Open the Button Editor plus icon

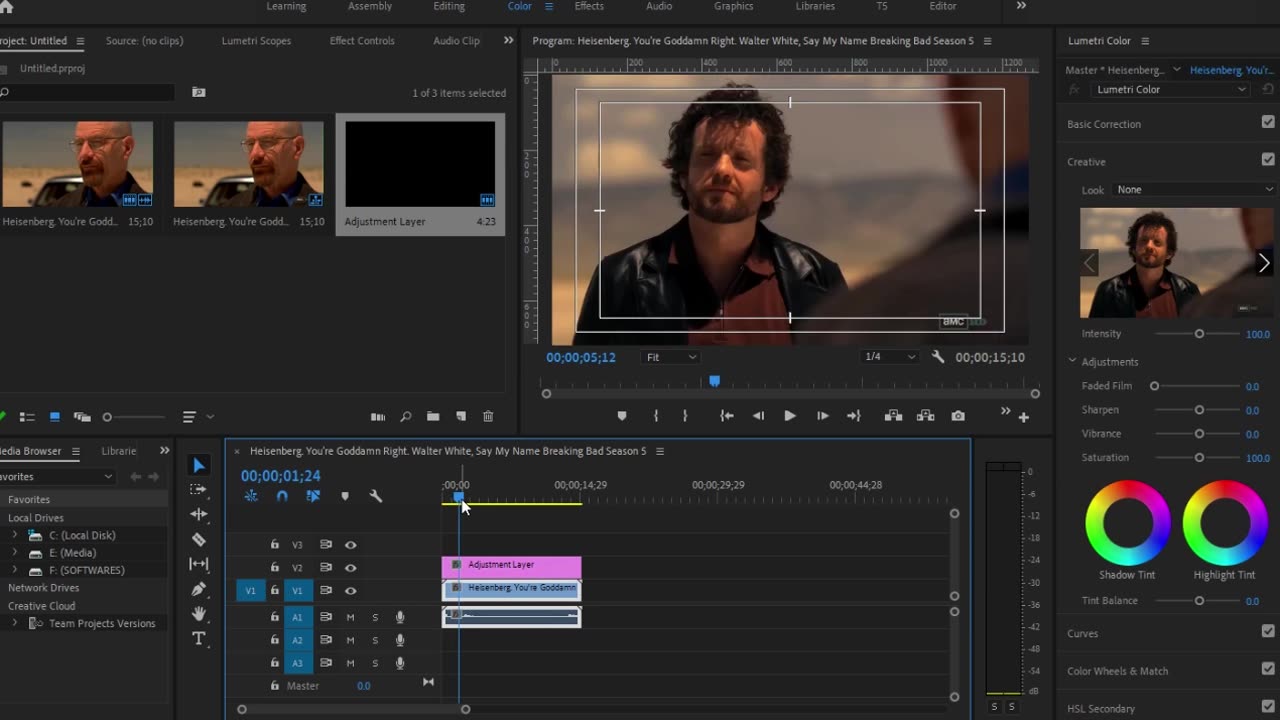(x=1023, y=417)
